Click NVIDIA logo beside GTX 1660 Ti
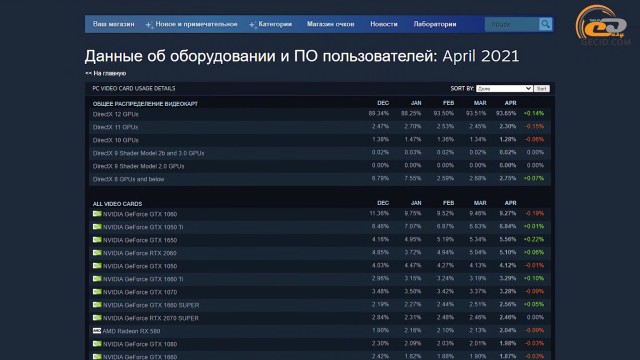The height and width of the screenshot is (360, 640). (x=97, y=279)
